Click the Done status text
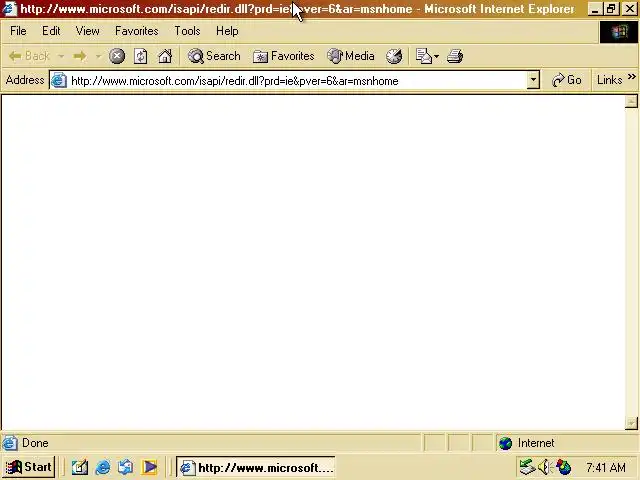640x480 pixels. pyautogui.click(x=35, y=443)
